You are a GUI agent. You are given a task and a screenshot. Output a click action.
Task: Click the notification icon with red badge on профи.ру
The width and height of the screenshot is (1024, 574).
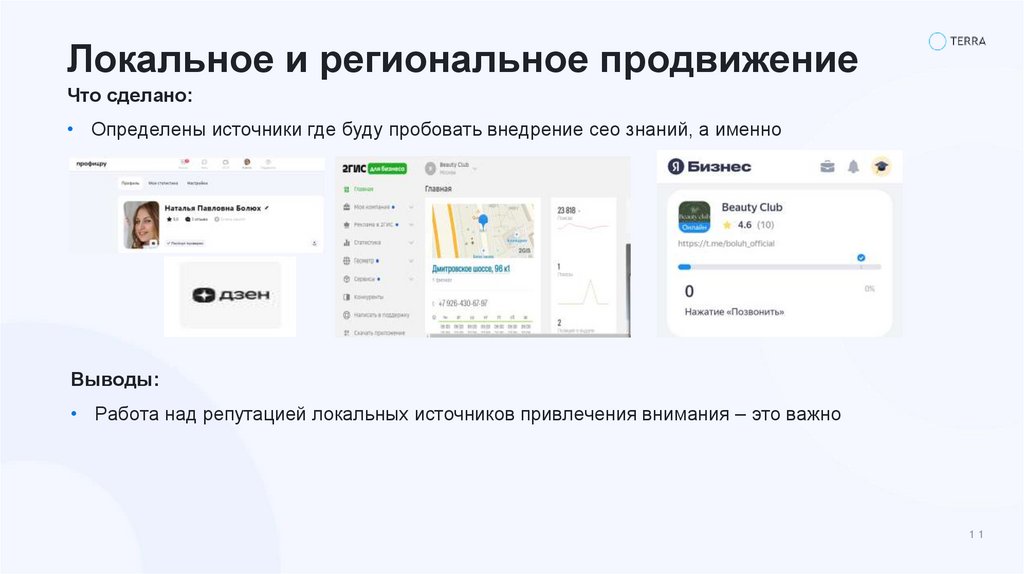point(184,163)
